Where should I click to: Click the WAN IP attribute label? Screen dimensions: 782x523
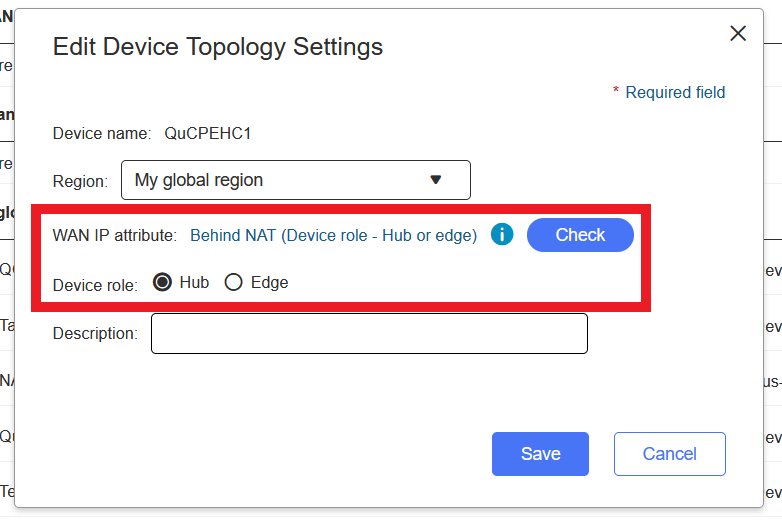(115, 235)
